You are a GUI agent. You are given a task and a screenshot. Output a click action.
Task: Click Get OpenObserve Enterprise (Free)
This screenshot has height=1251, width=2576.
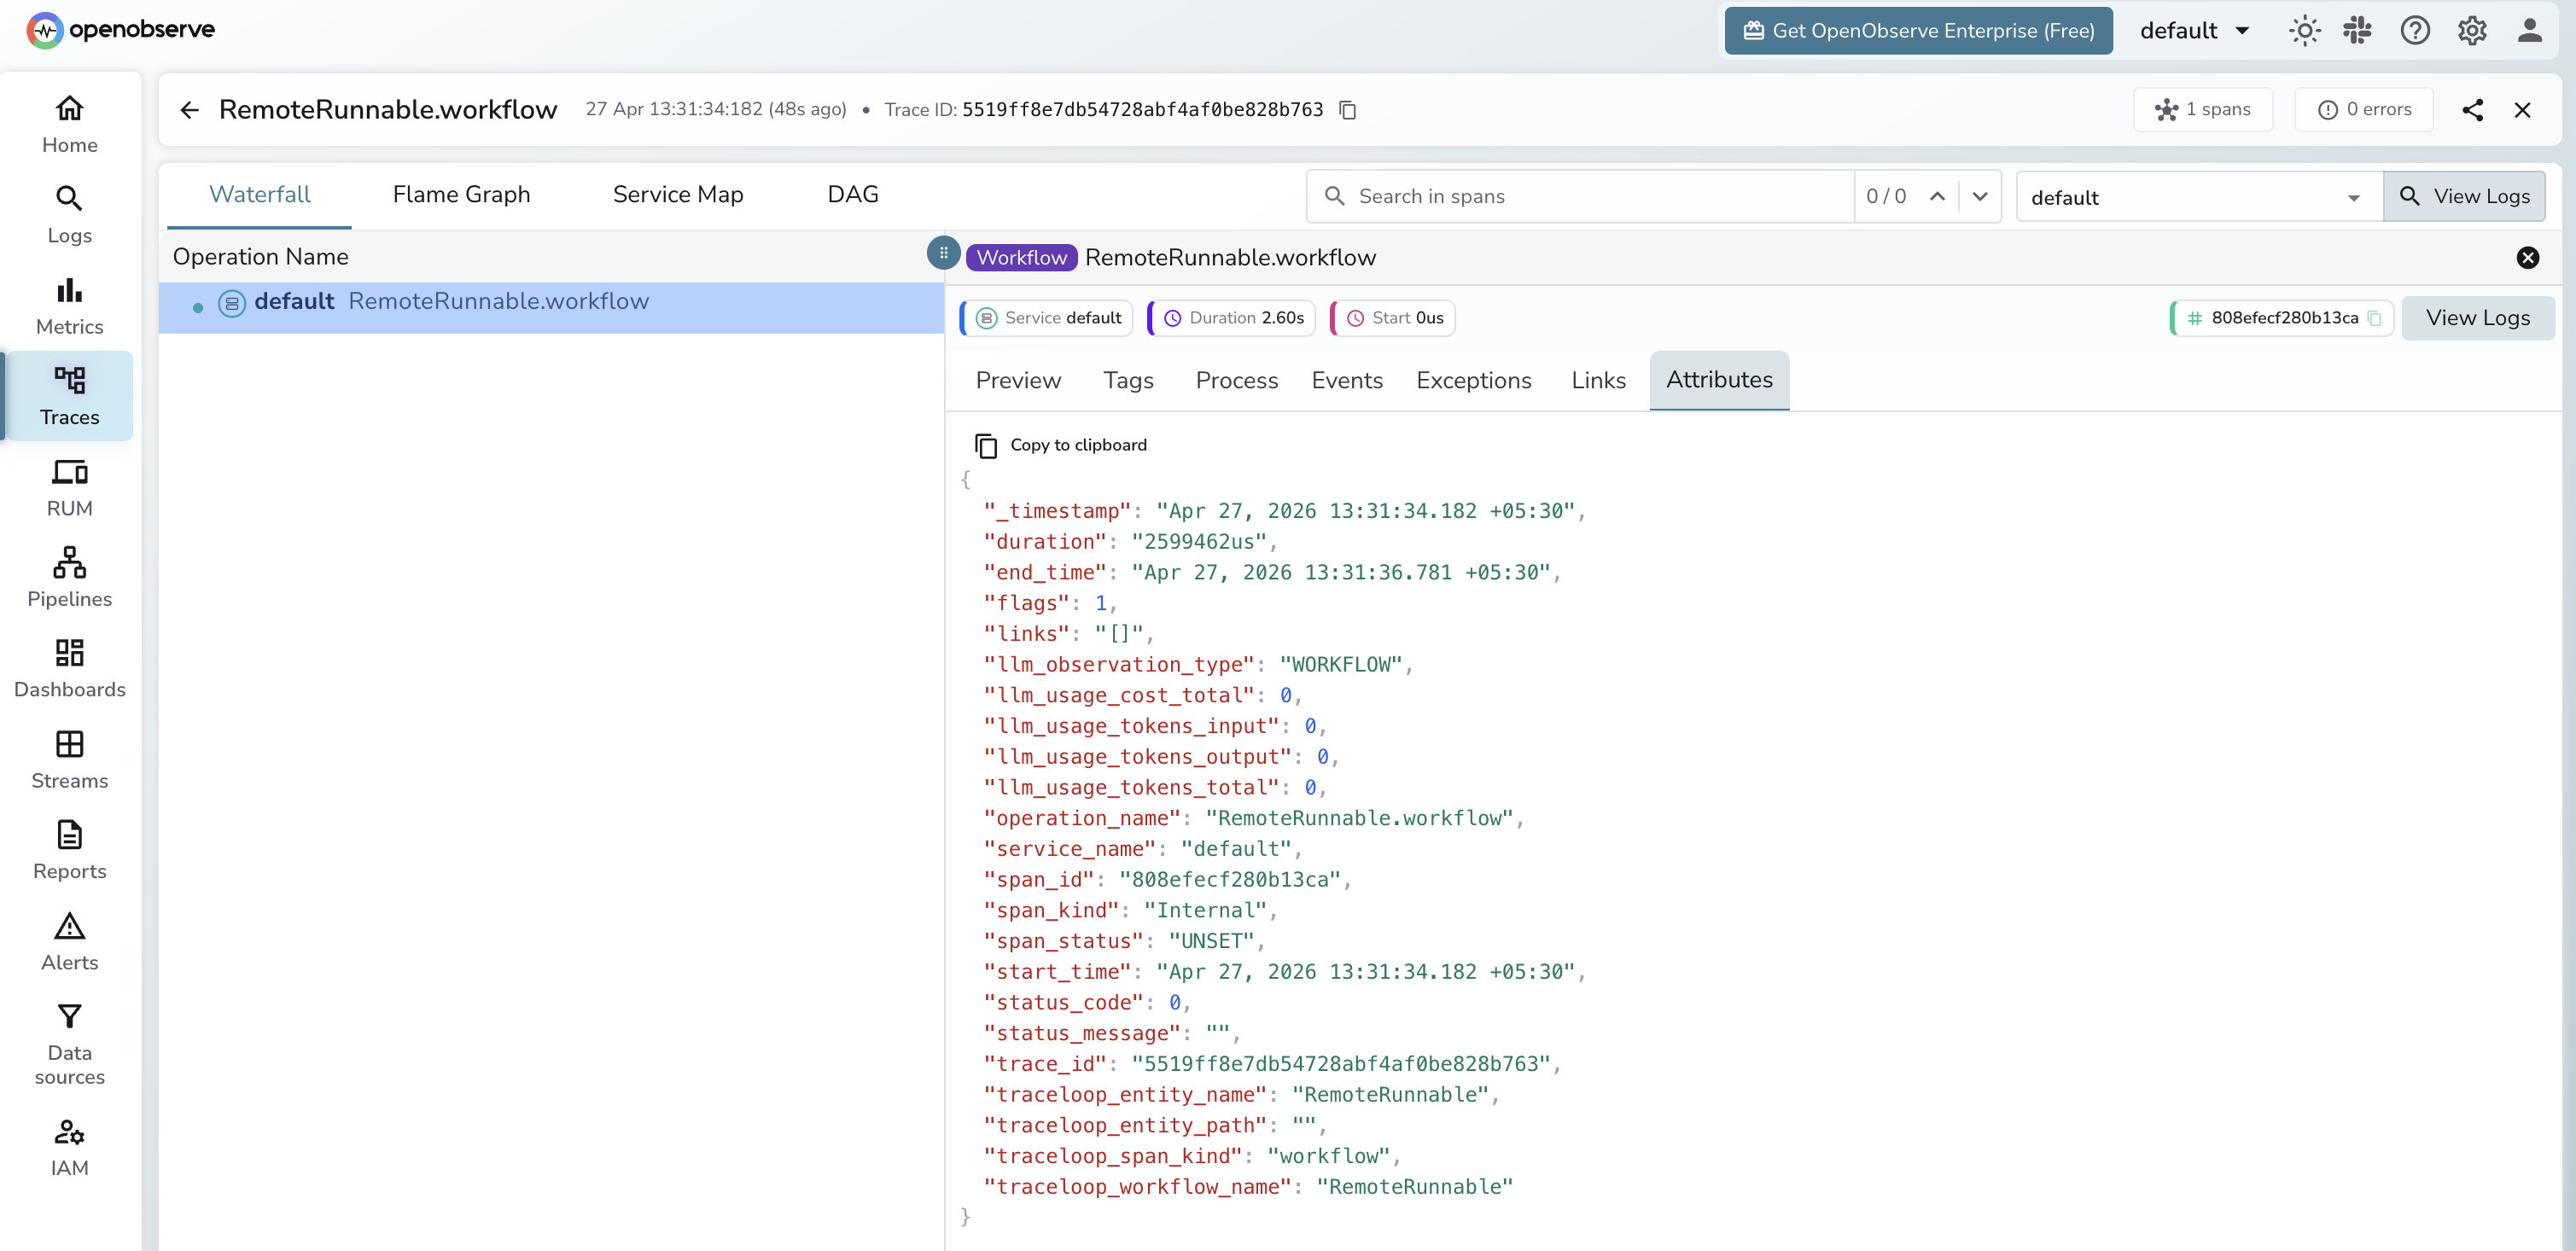[1917, 30]
